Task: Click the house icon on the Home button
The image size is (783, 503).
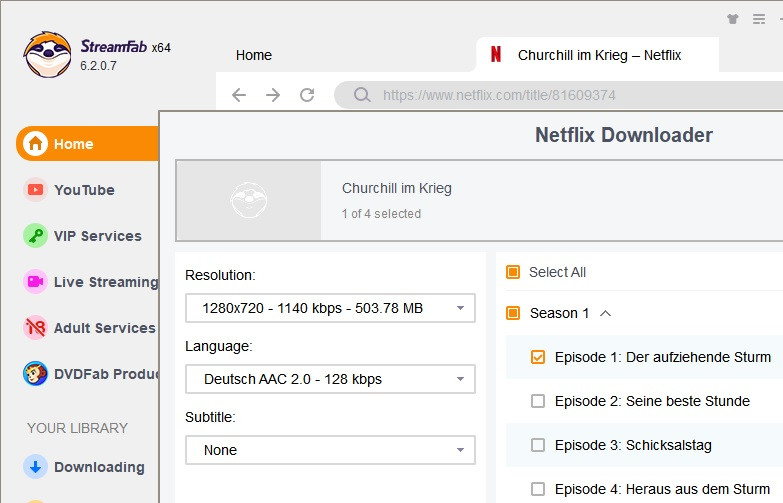Action: click(x=35, y=144)
